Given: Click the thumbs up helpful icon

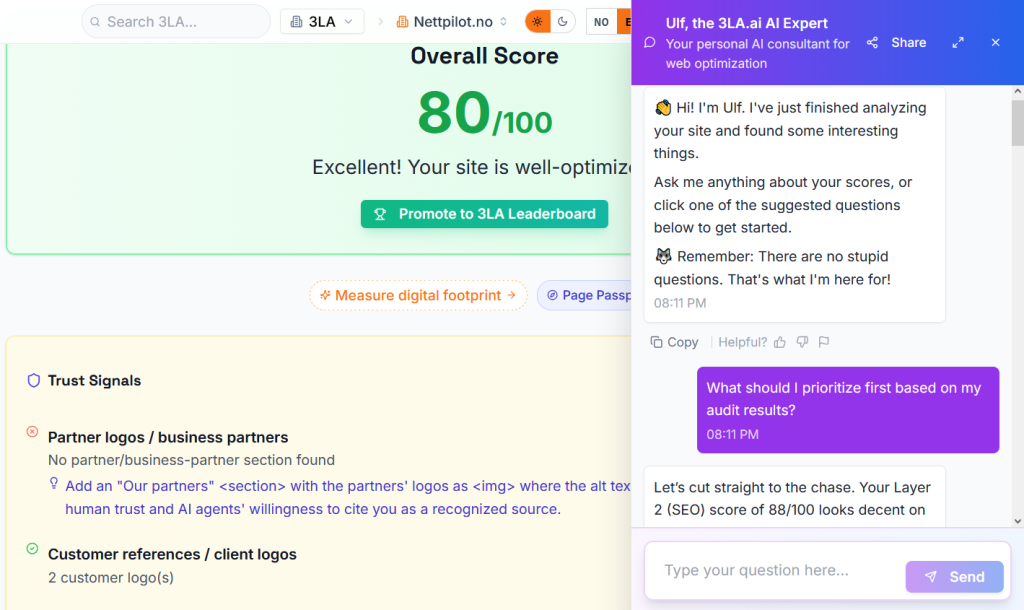Looking at the screenshot, I should pyautogui.click(x=780, y=342).
